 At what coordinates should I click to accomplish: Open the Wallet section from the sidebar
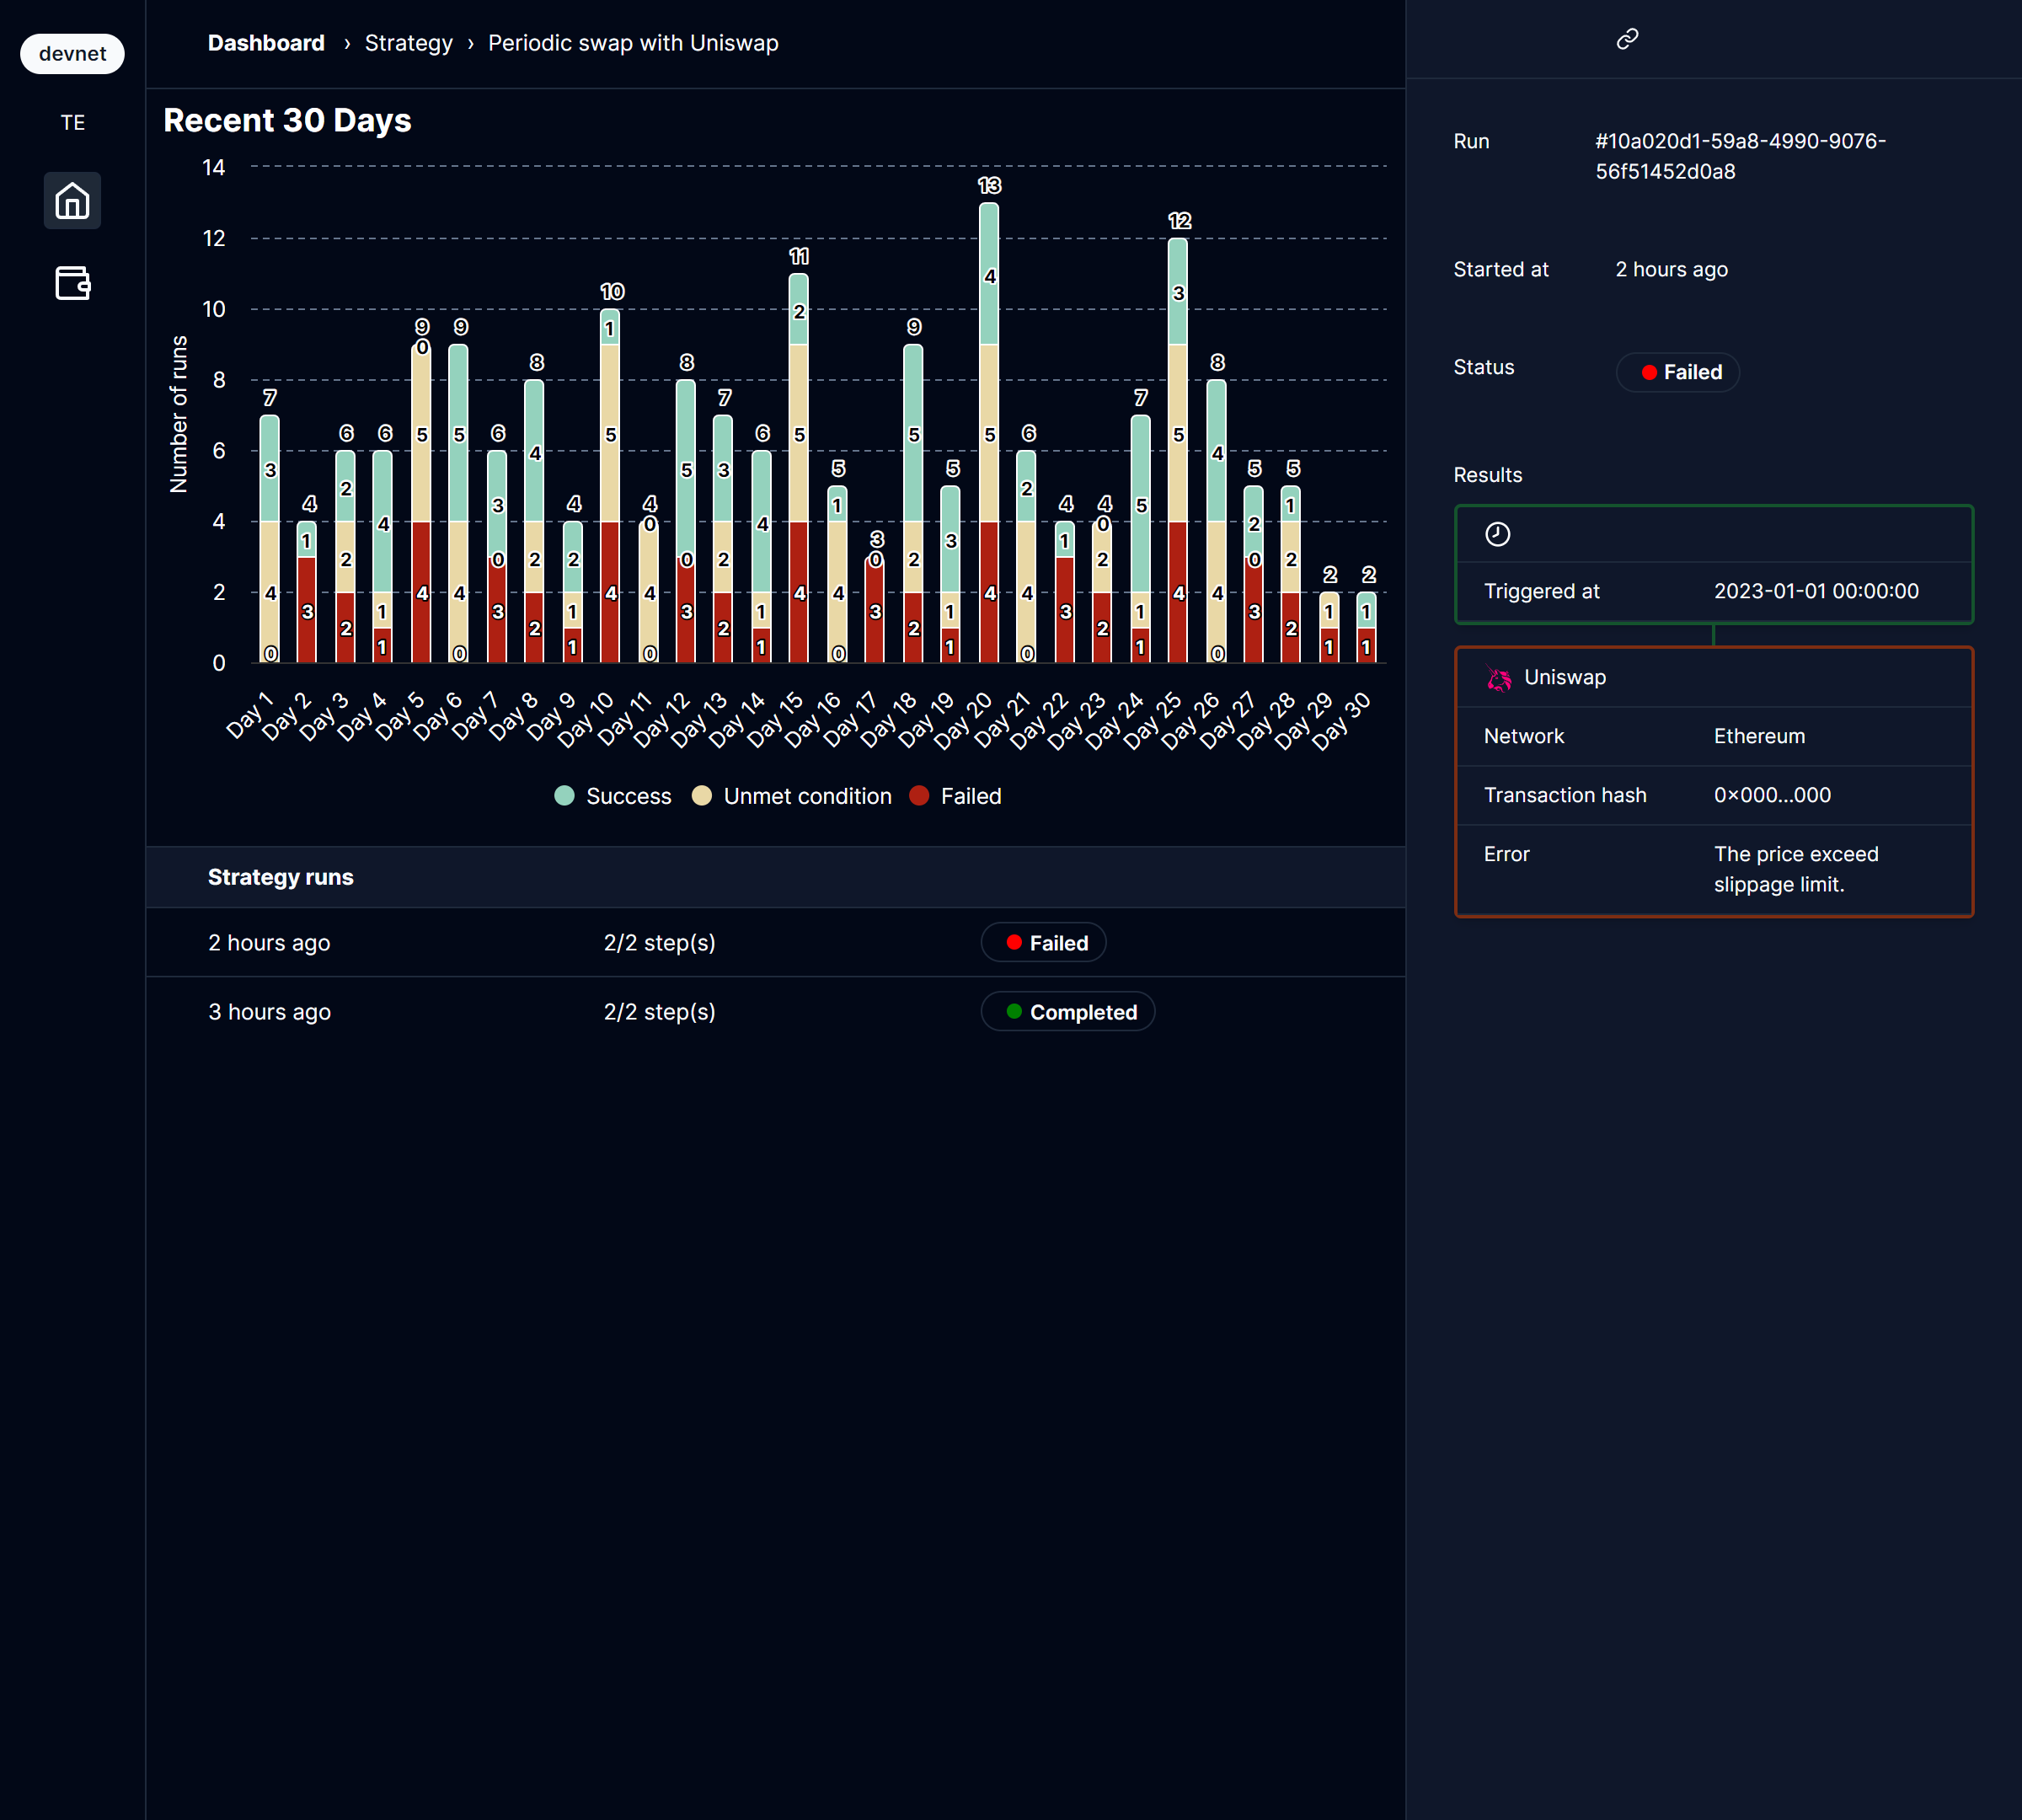point(71,284)
